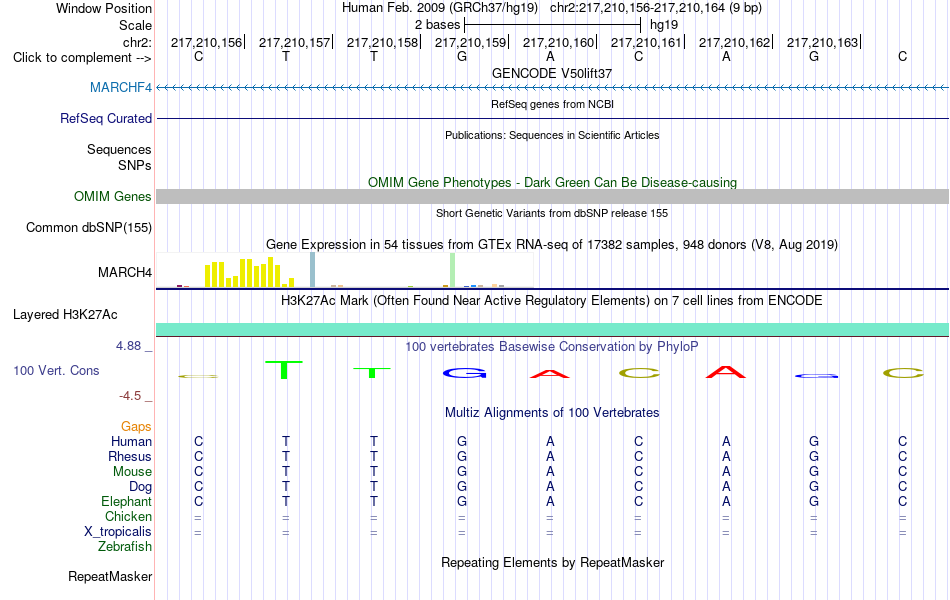Click the Rhesus species label
The width and height of the screenshot is (950, 600).
130,456
